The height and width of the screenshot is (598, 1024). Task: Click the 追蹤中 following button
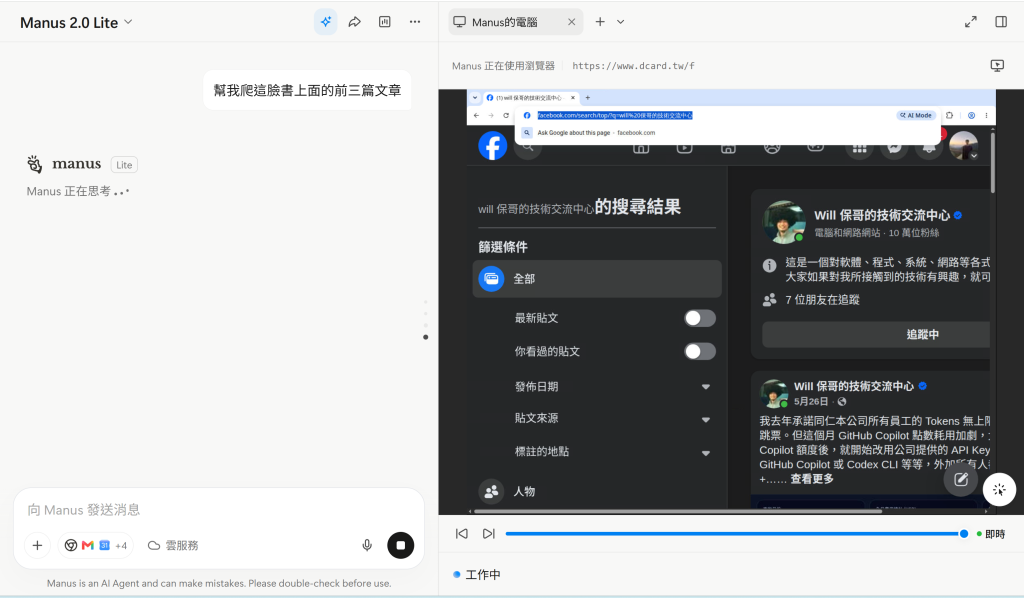click(876, 334)
